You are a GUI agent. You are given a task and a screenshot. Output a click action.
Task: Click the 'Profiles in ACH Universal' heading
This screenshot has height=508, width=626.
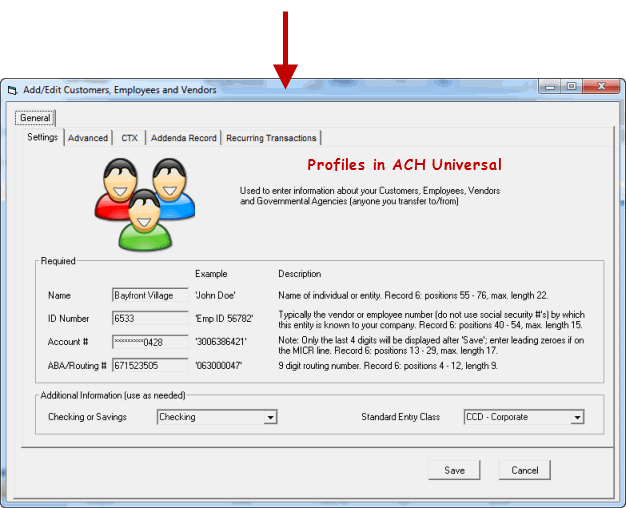pyautogui.click(x=404, y=165)
